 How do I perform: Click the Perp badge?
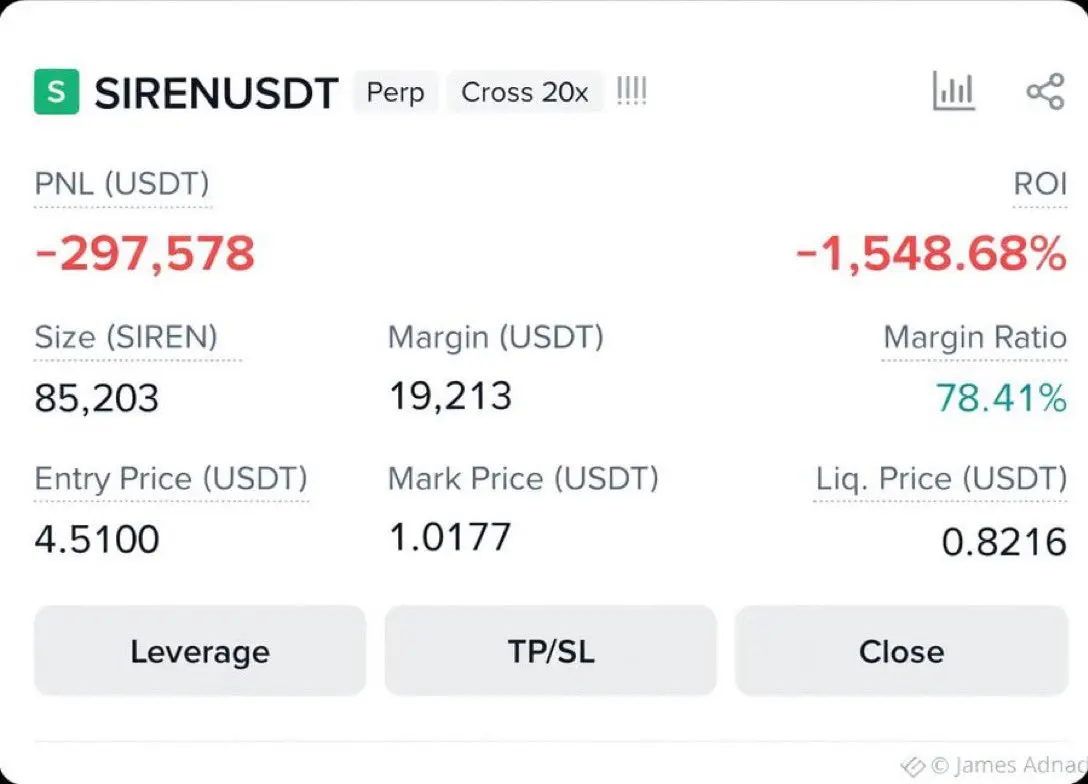(395, 93)
